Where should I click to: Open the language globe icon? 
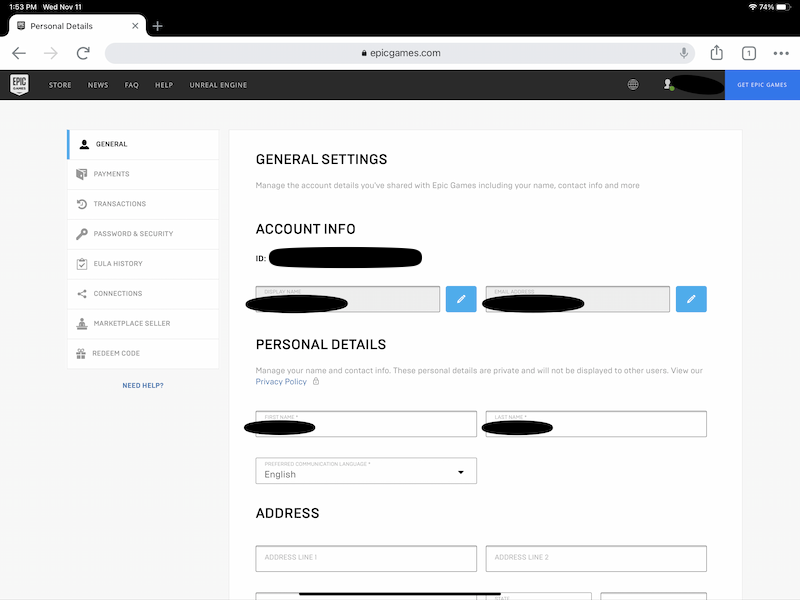(633, 85)
